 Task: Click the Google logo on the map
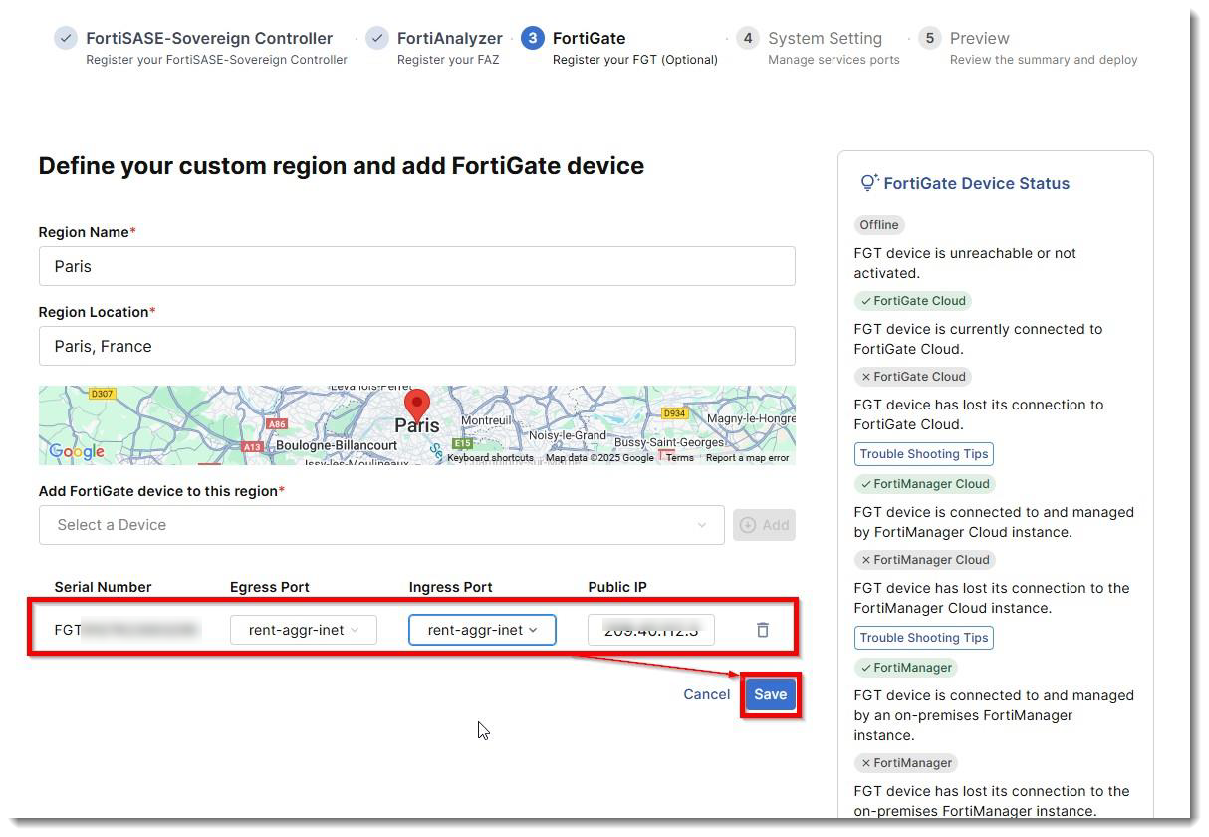(77, 451)
